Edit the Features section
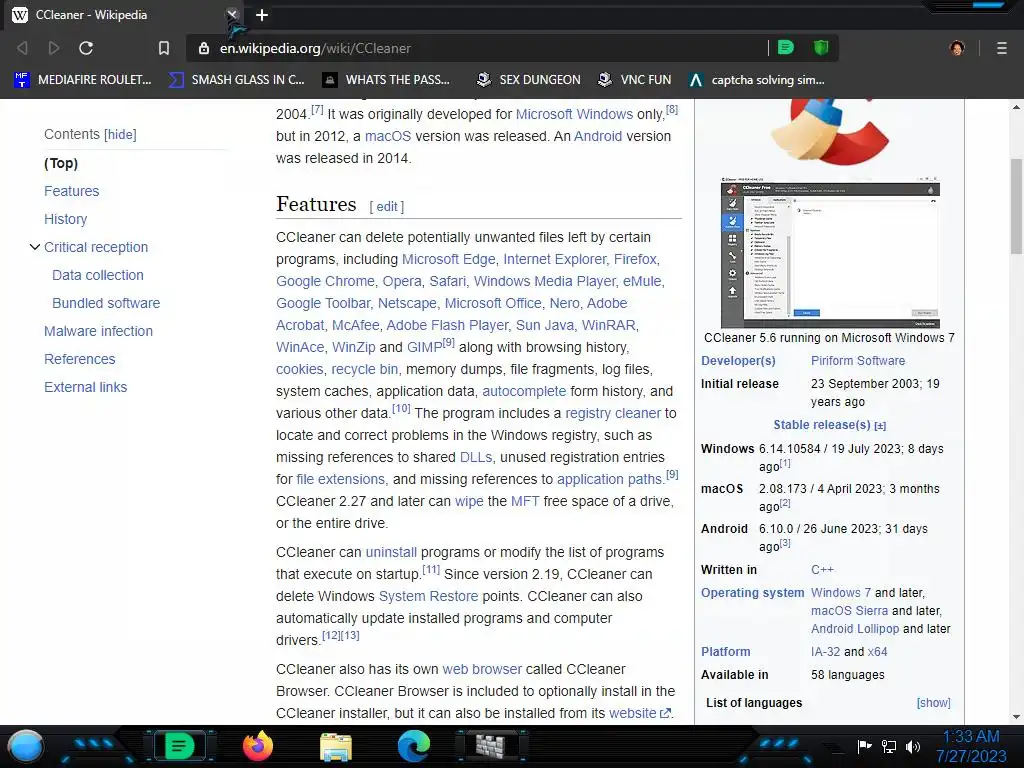Screen dimensions: 1024x768 click(x=387, y=207)
